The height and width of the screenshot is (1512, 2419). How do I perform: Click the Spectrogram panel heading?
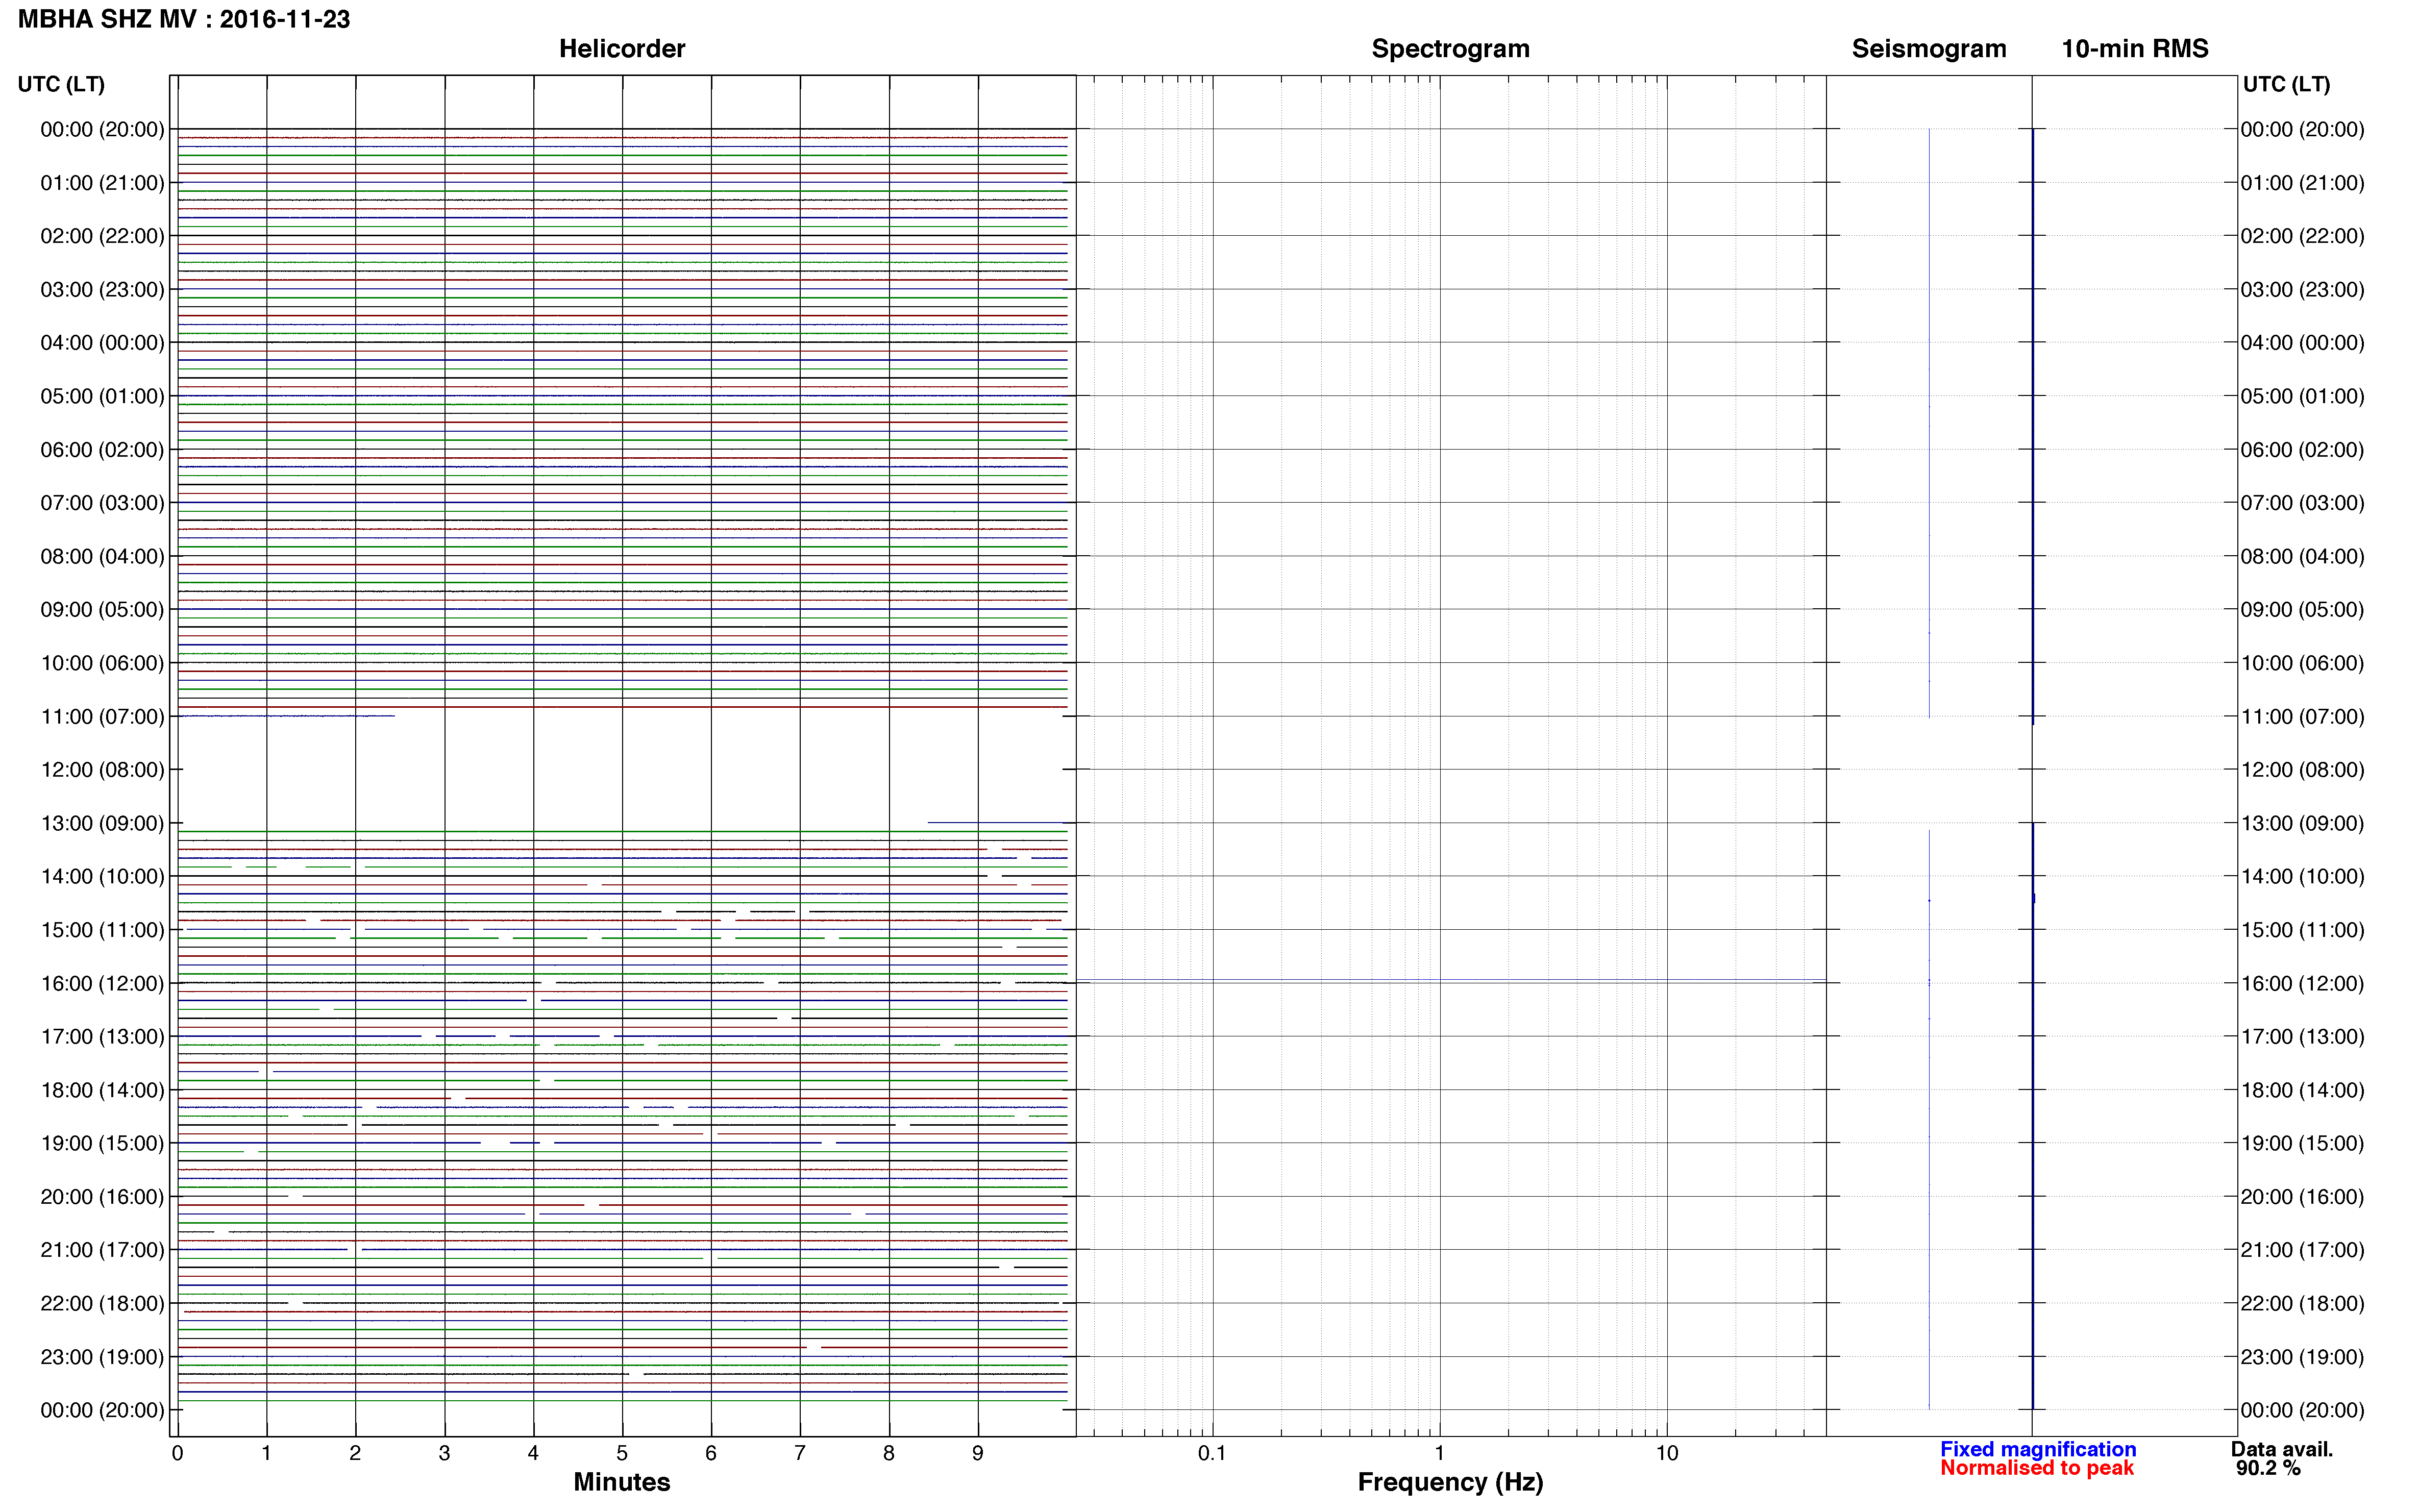[x=1450, y=49]
